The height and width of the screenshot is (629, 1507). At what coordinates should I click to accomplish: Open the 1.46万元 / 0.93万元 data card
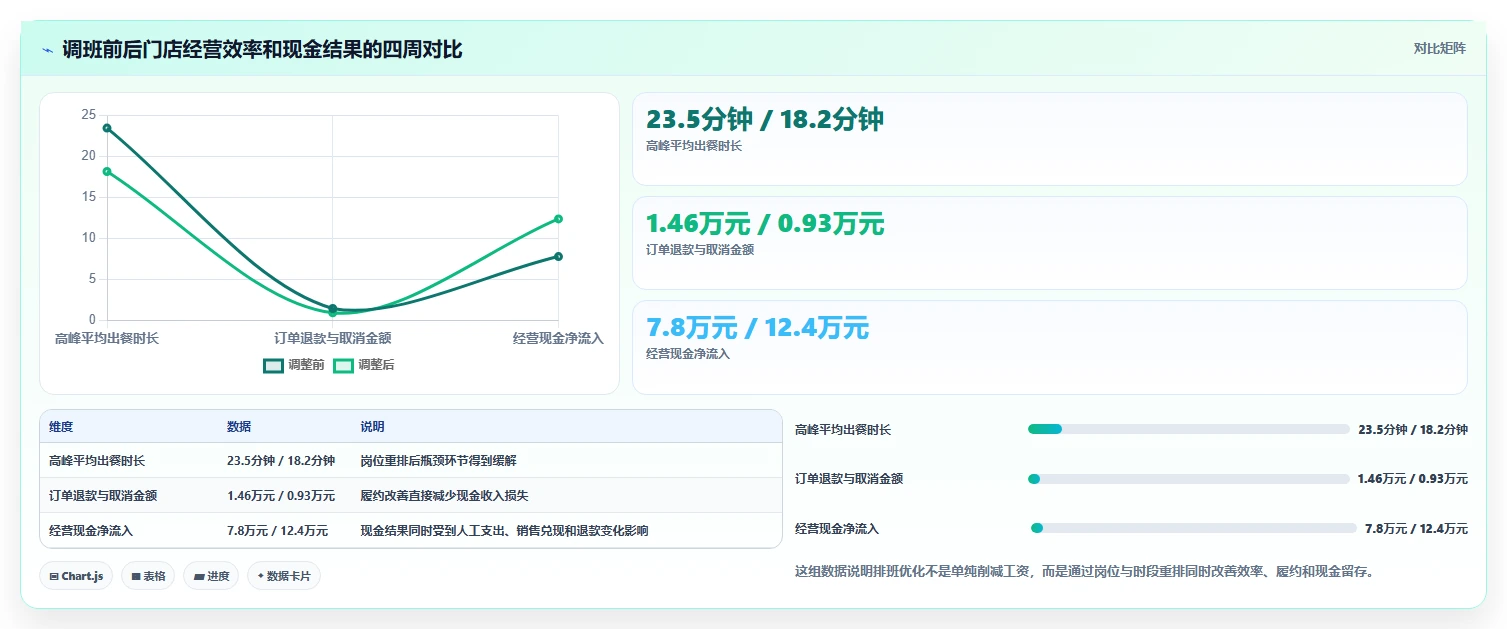pos(1050,243)
